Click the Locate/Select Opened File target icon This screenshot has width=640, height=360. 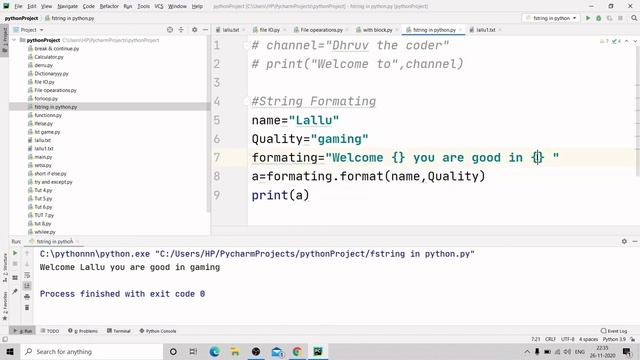170,30
